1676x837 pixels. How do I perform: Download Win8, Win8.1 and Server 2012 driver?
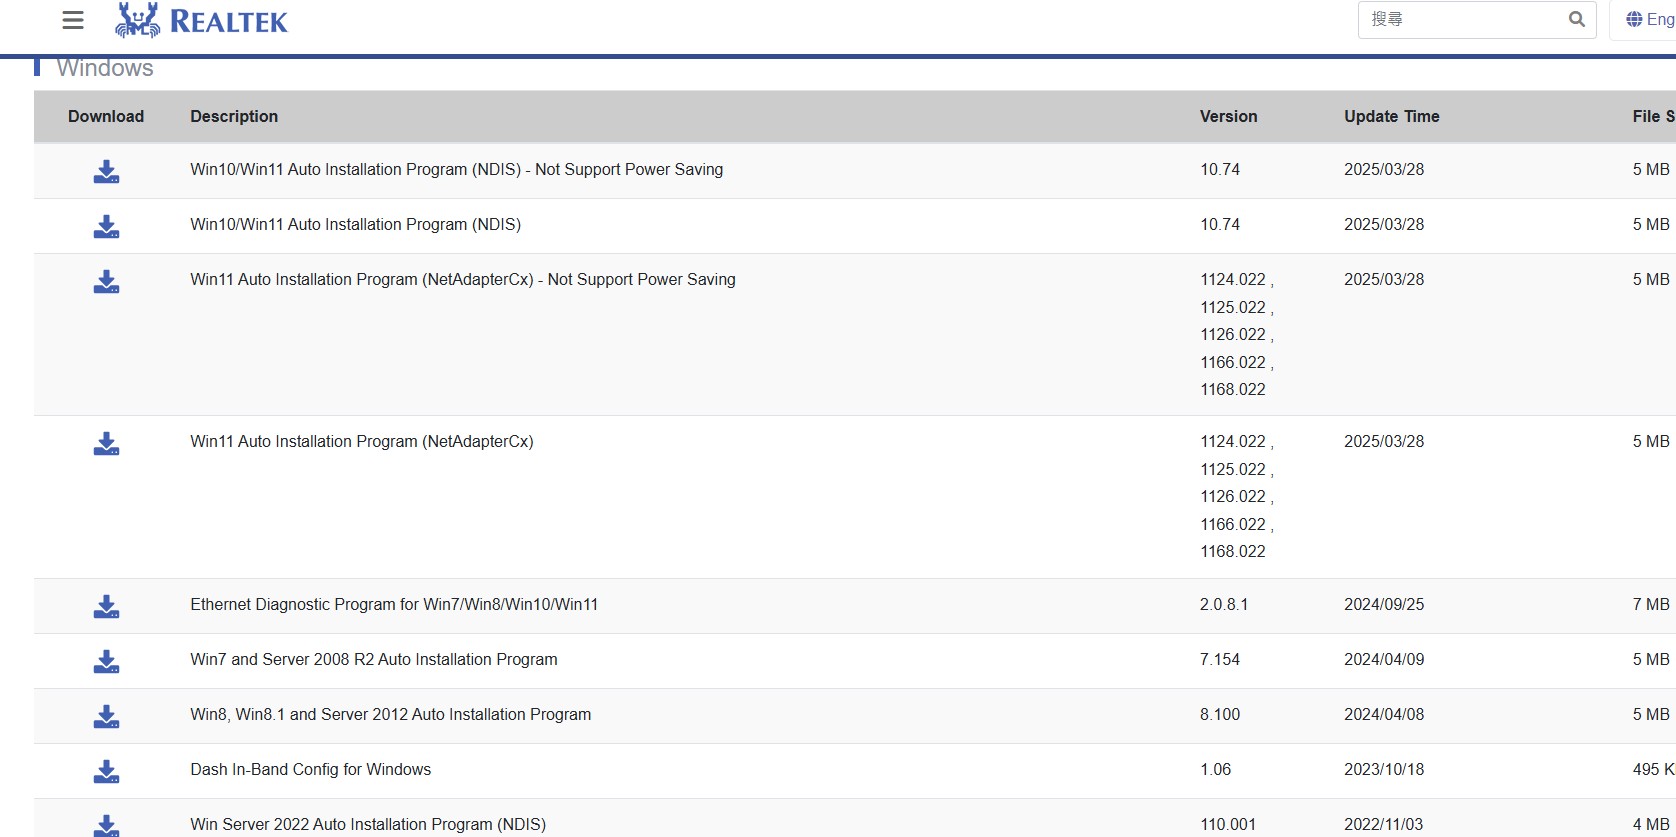pyautogui.click(x=106, y=716)
